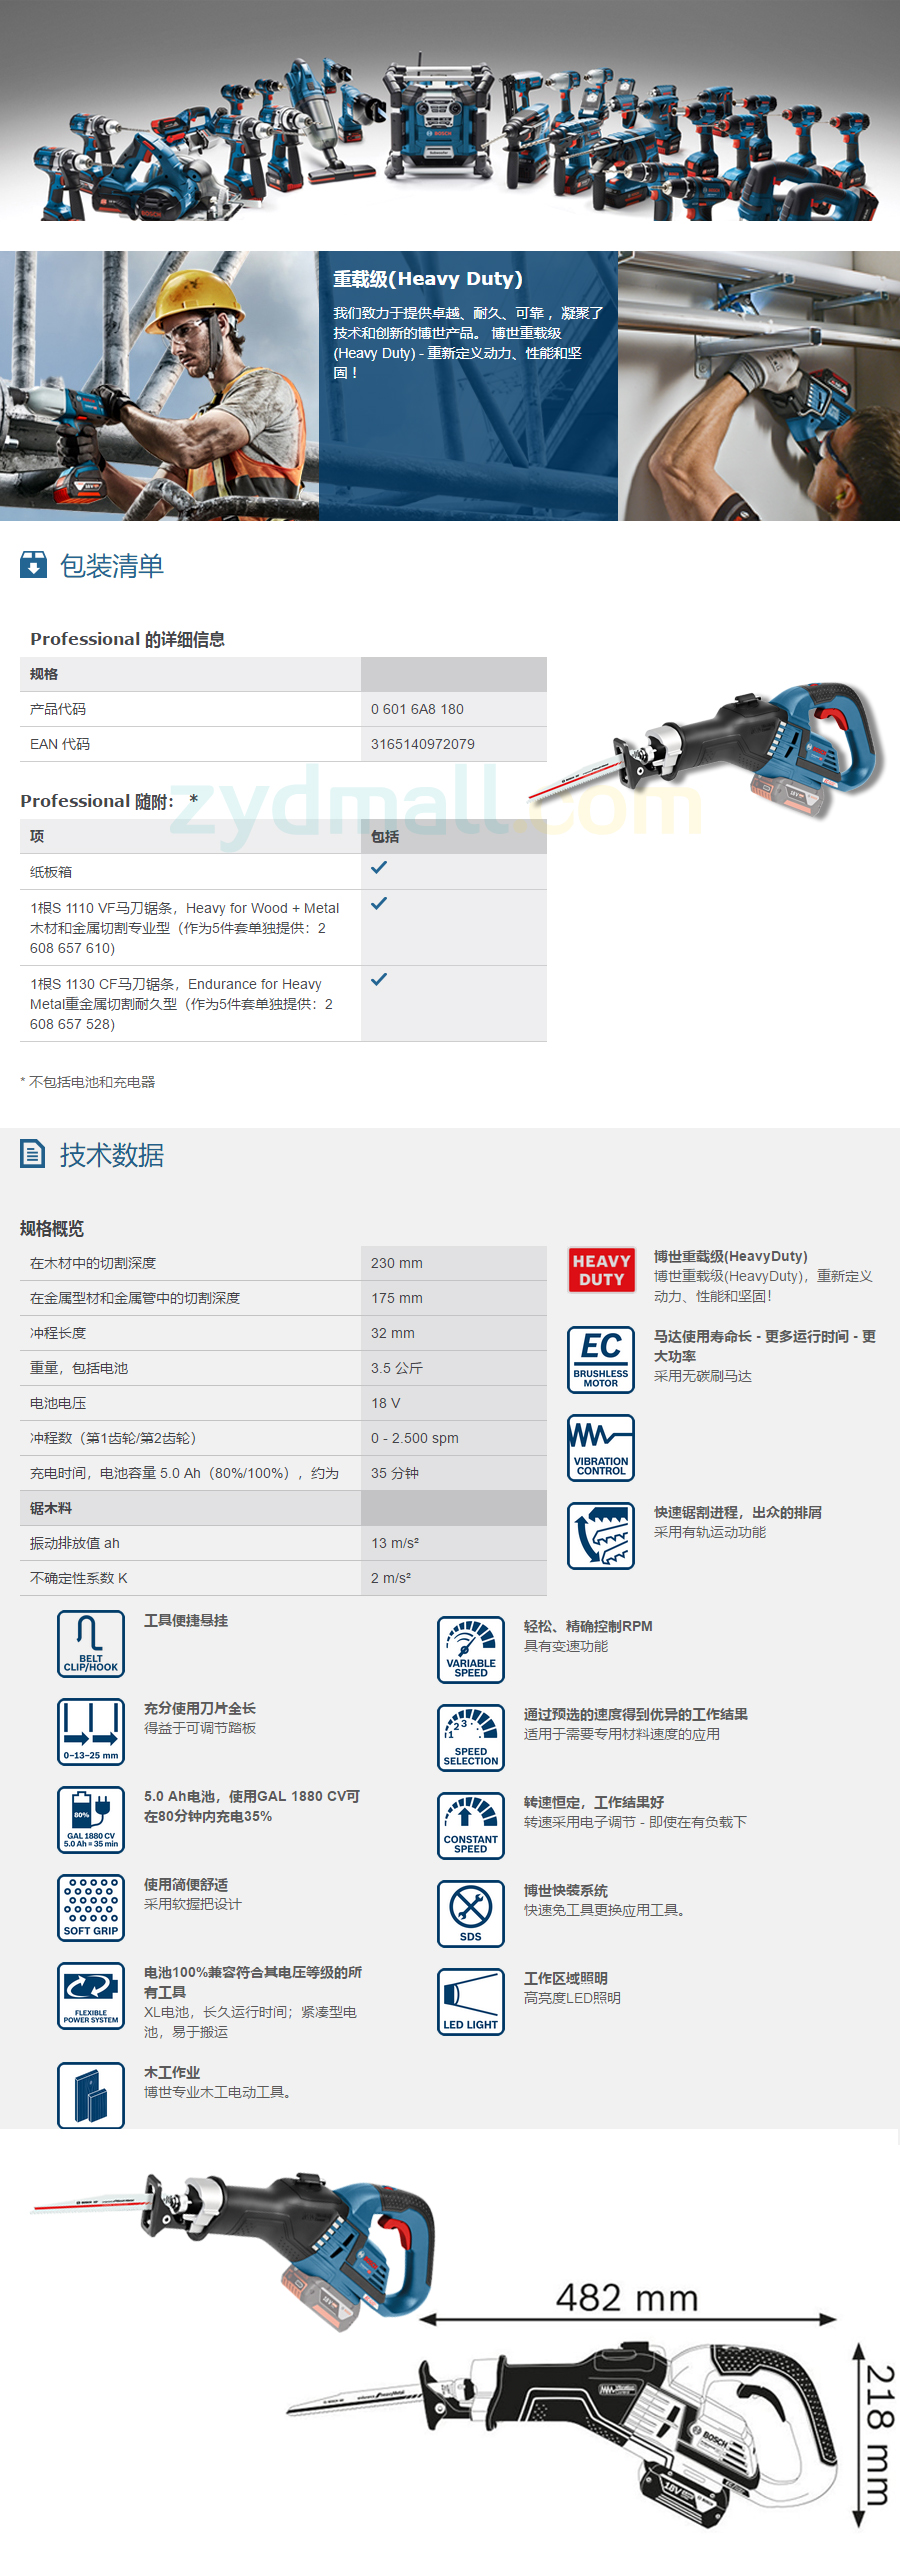Click the Flexible Power System icon
Viewport: 900px width, 2570px height.
(91, 1995)
